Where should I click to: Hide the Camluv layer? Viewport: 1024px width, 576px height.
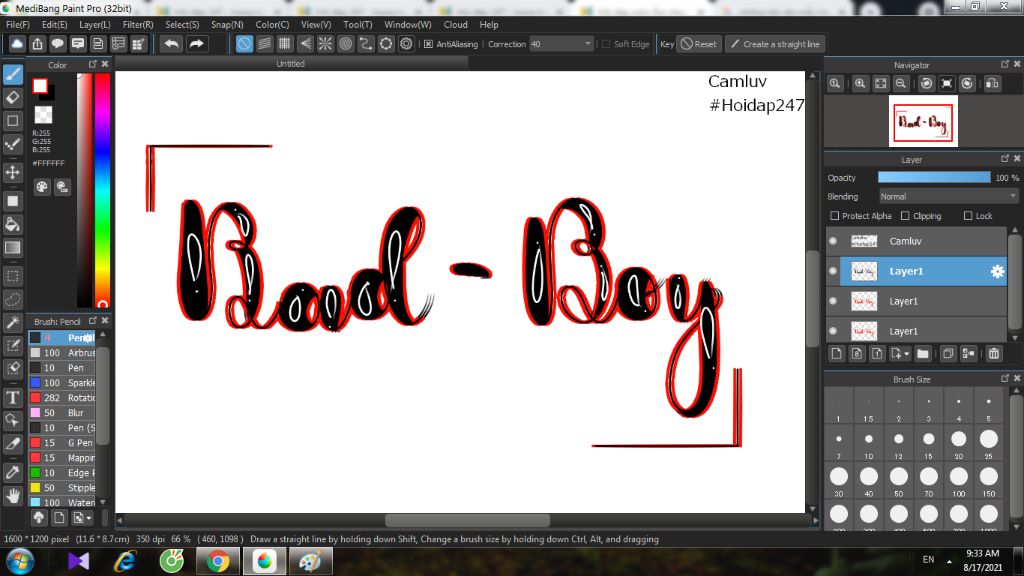833,241
